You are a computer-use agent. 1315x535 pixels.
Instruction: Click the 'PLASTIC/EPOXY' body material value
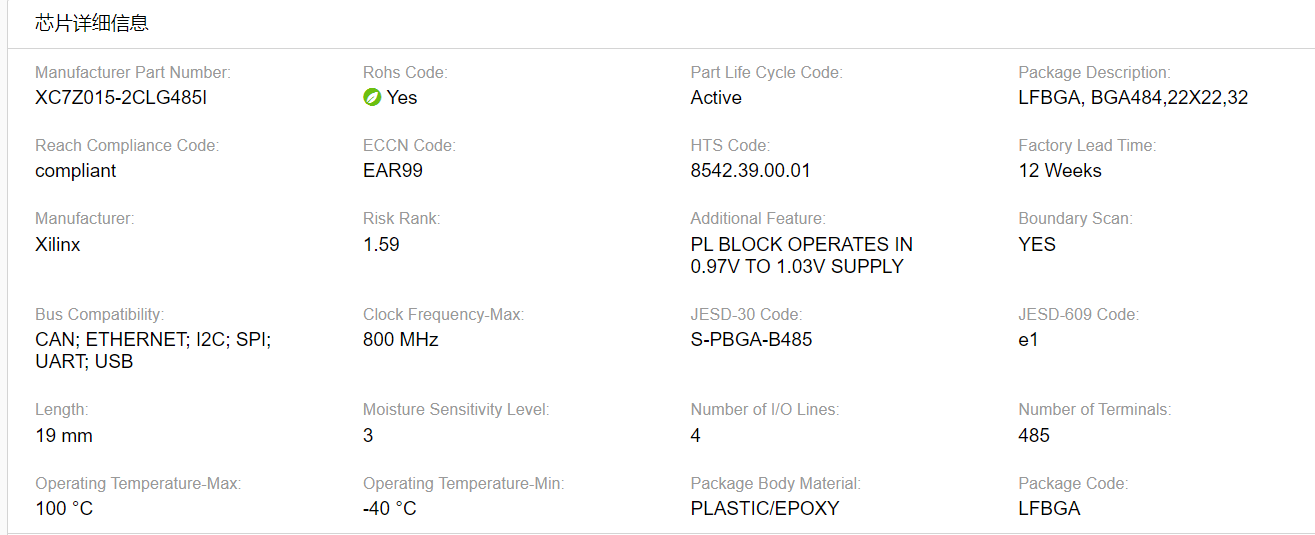(765, 508)
